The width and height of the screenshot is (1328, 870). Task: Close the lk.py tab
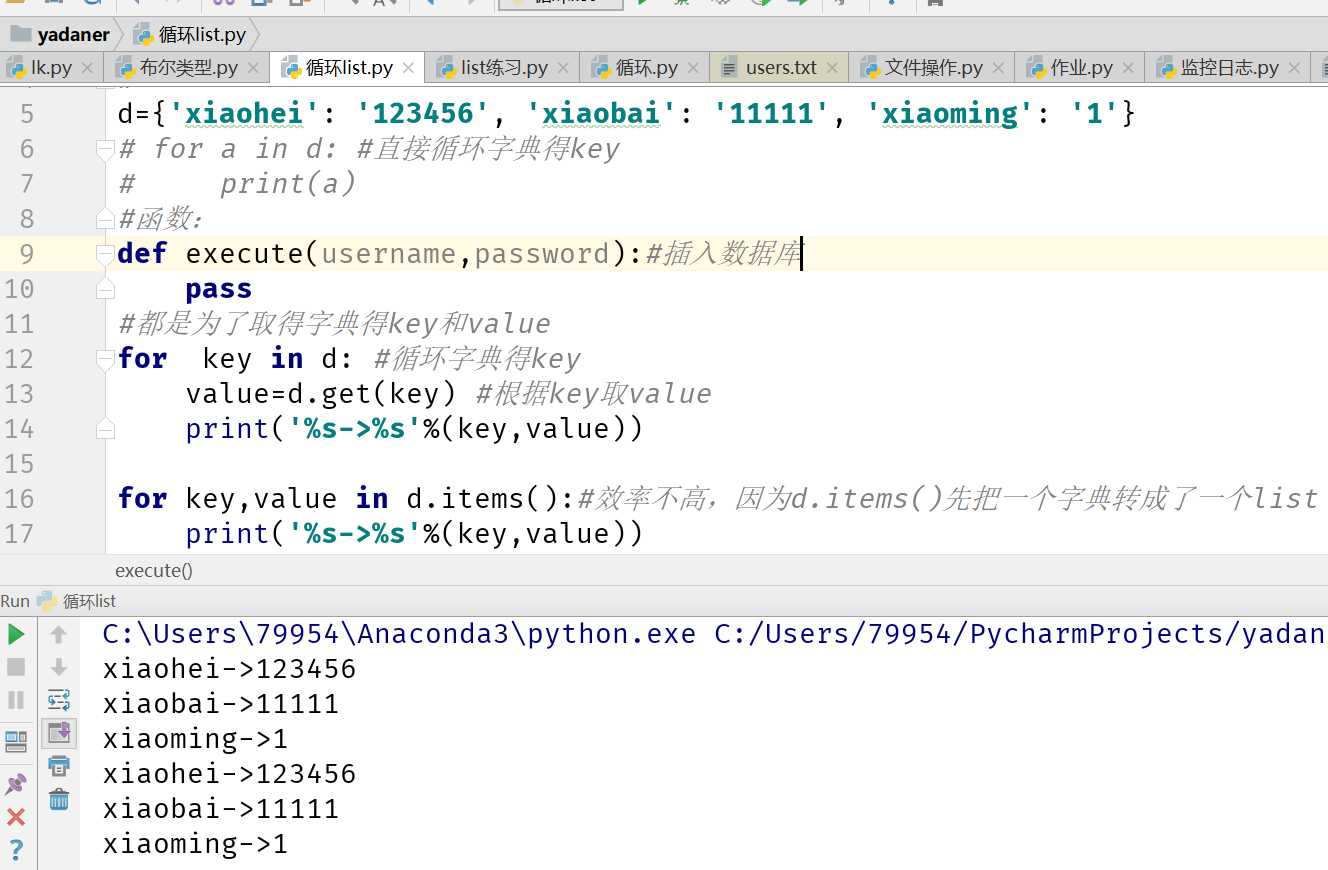(x=87, y=68)
